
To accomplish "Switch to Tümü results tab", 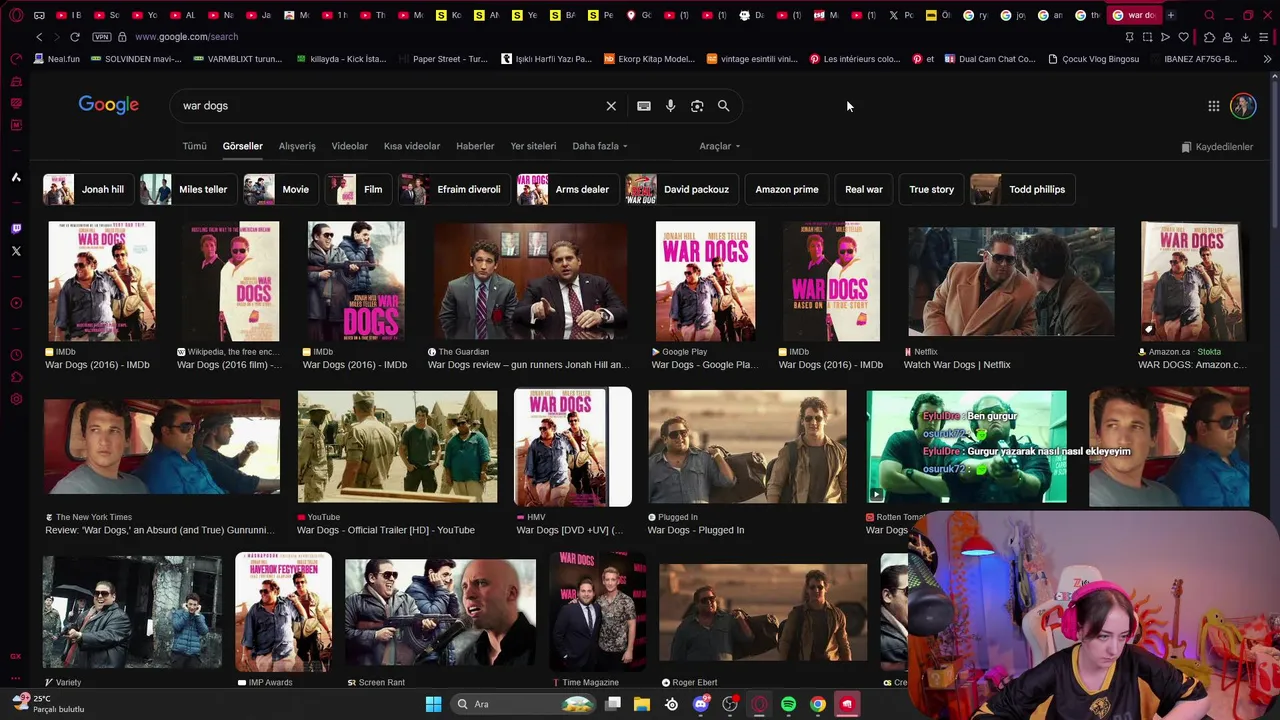I will point(194,146).
